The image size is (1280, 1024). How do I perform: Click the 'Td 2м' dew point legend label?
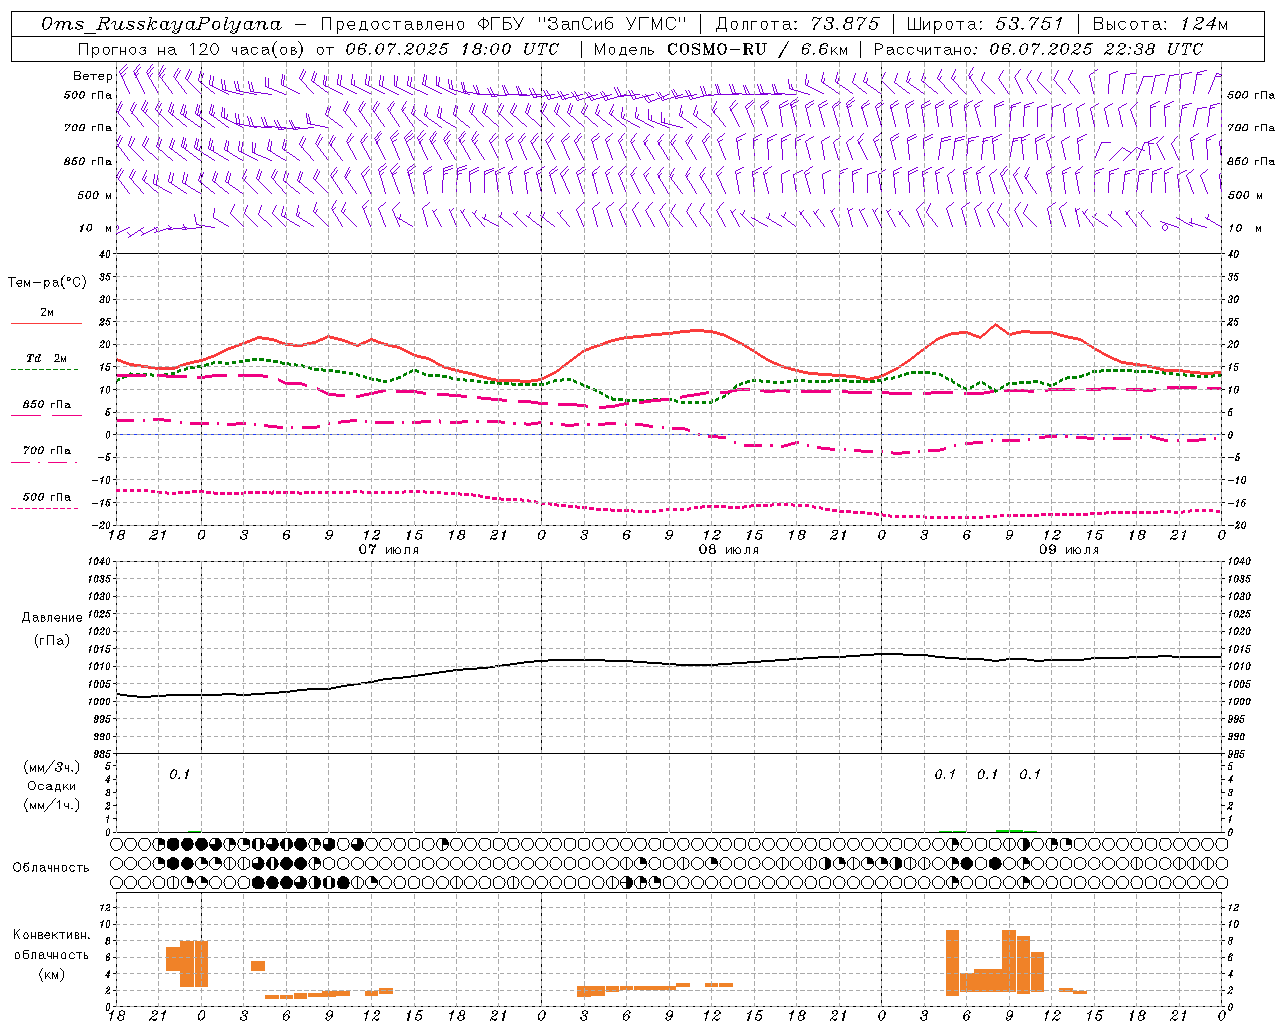(46, 358)
